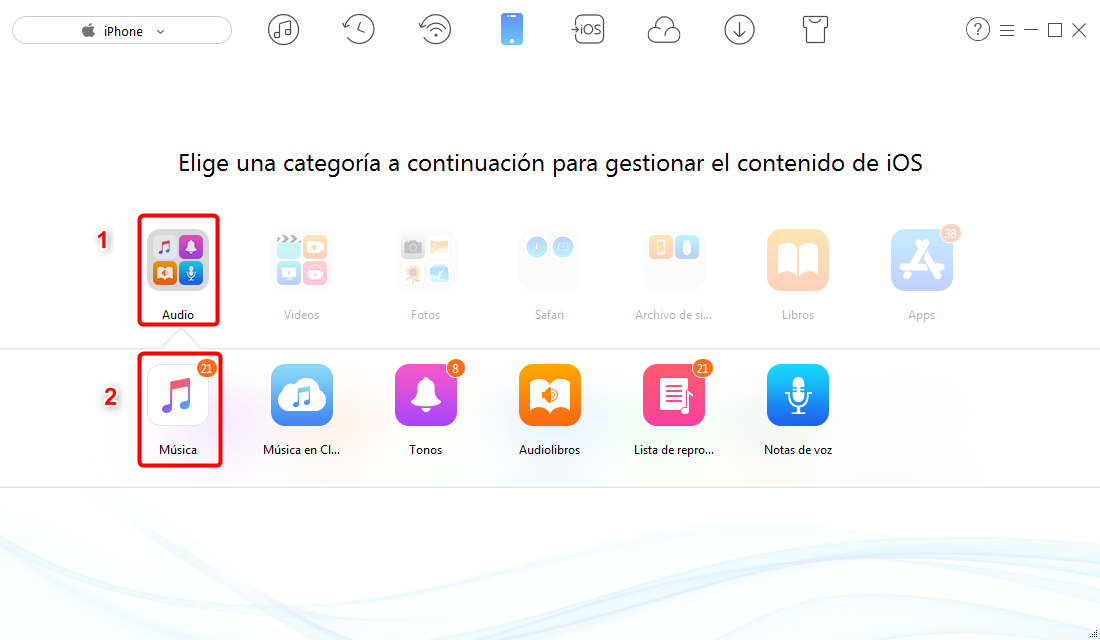Click the help question mark icon
Image resolution: width=1100 pixels, height=640 pixels.
pos(977,29)
